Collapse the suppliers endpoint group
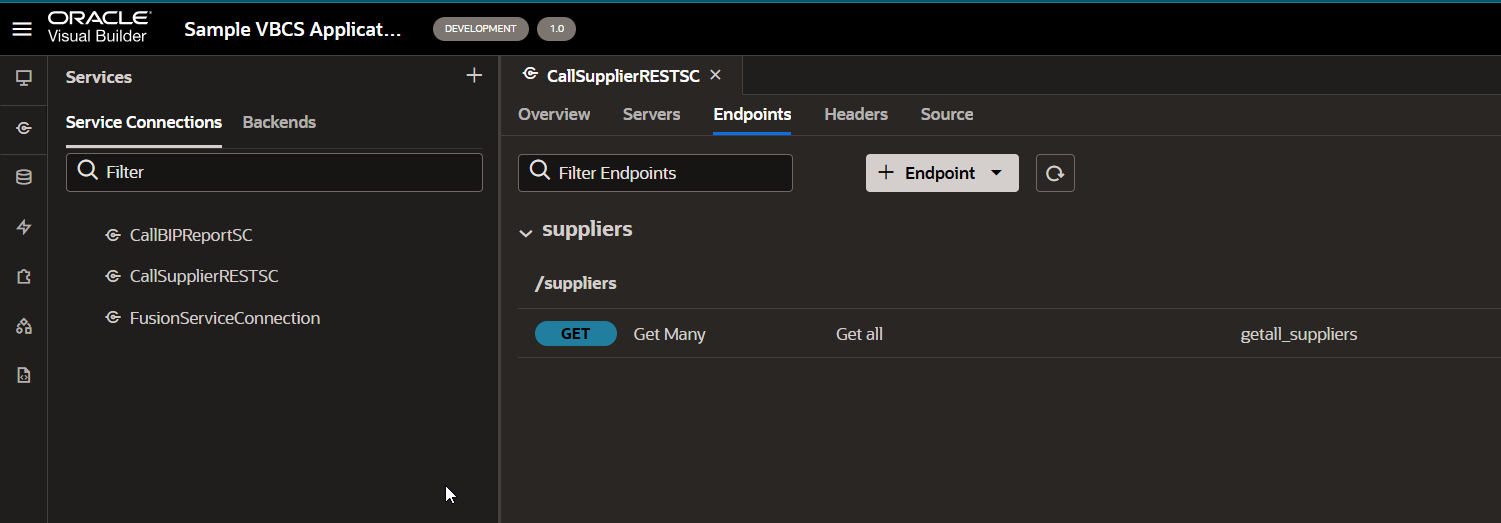1501x523 pixels. pyautogui.click(x=526, y=233)
